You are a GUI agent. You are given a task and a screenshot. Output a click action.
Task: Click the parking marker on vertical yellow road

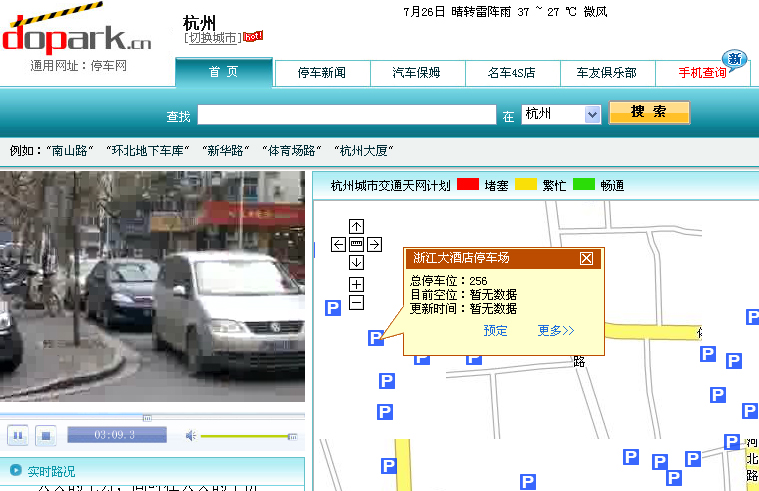pyautogui.click(x=389, y=466)
